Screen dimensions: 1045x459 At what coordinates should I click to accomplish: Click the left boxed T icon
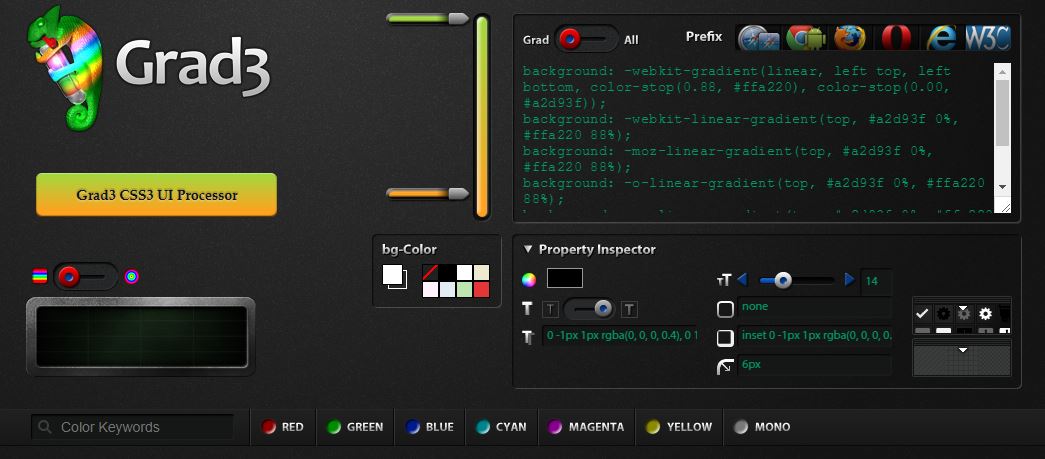[550, 309]
